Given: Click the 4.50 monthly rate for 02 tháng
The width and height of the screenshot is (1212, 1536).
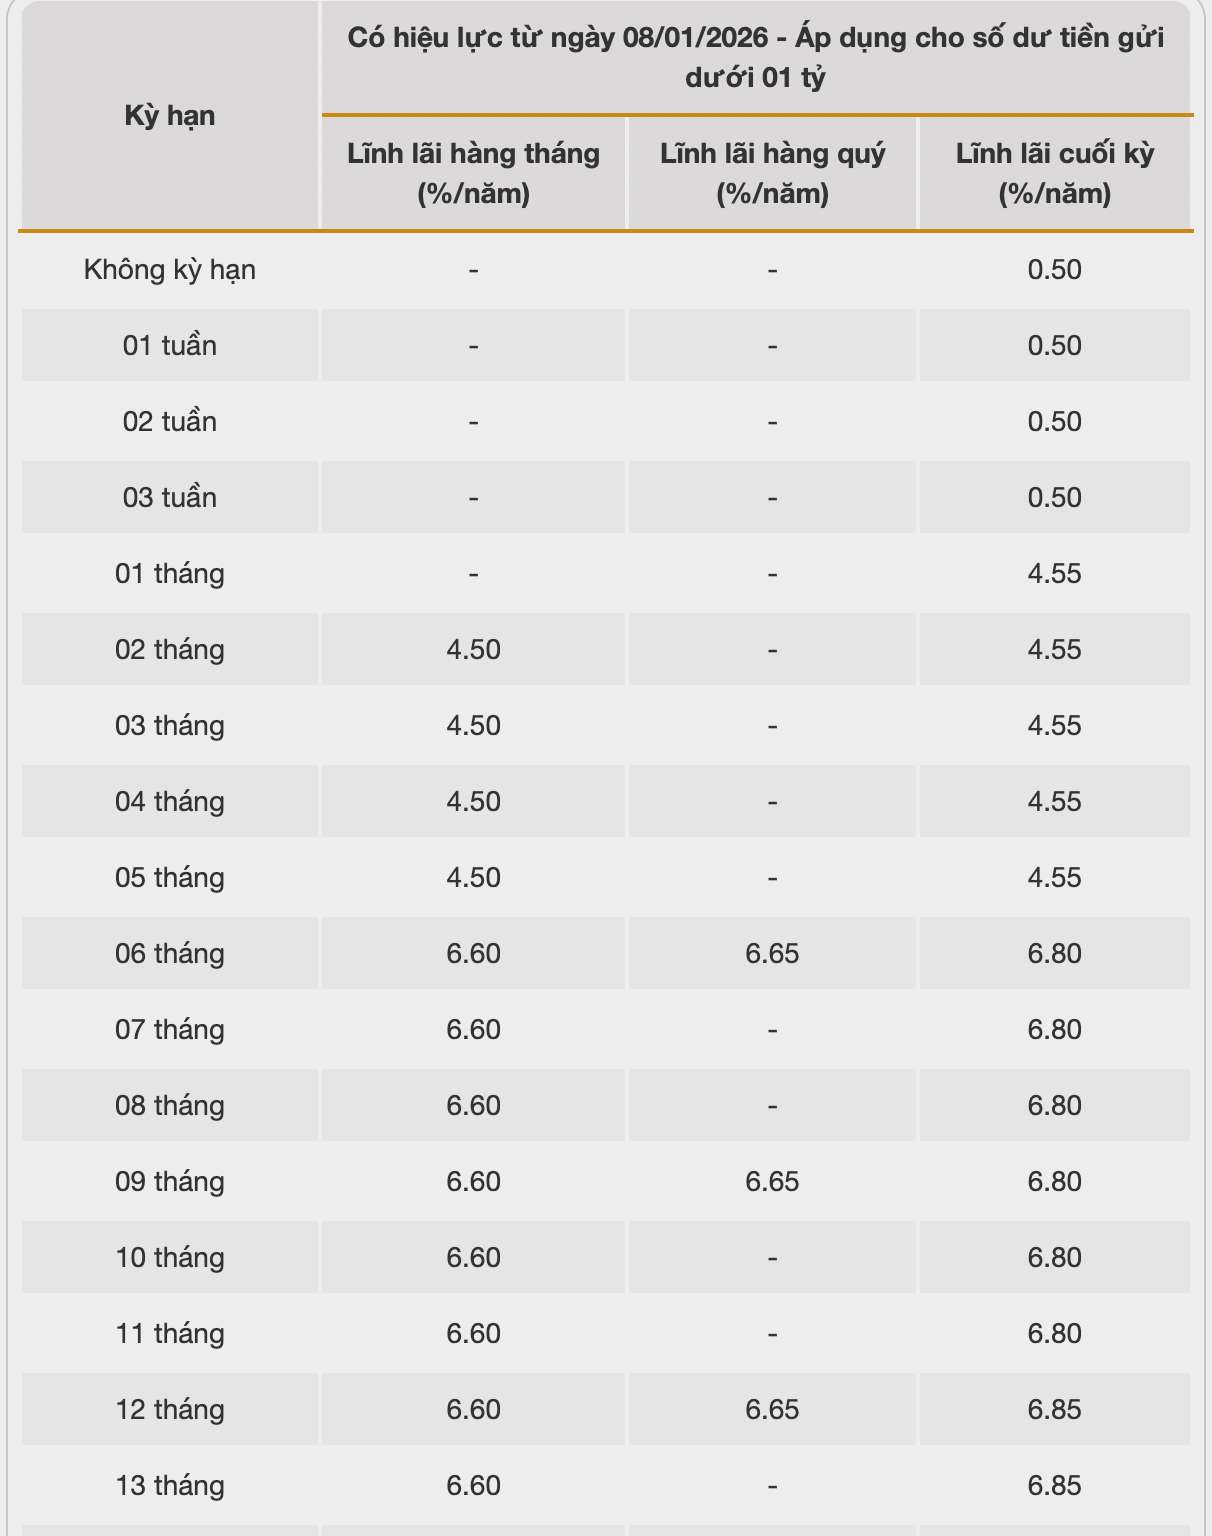Looking at the screenshot, I should click(473, 650).
